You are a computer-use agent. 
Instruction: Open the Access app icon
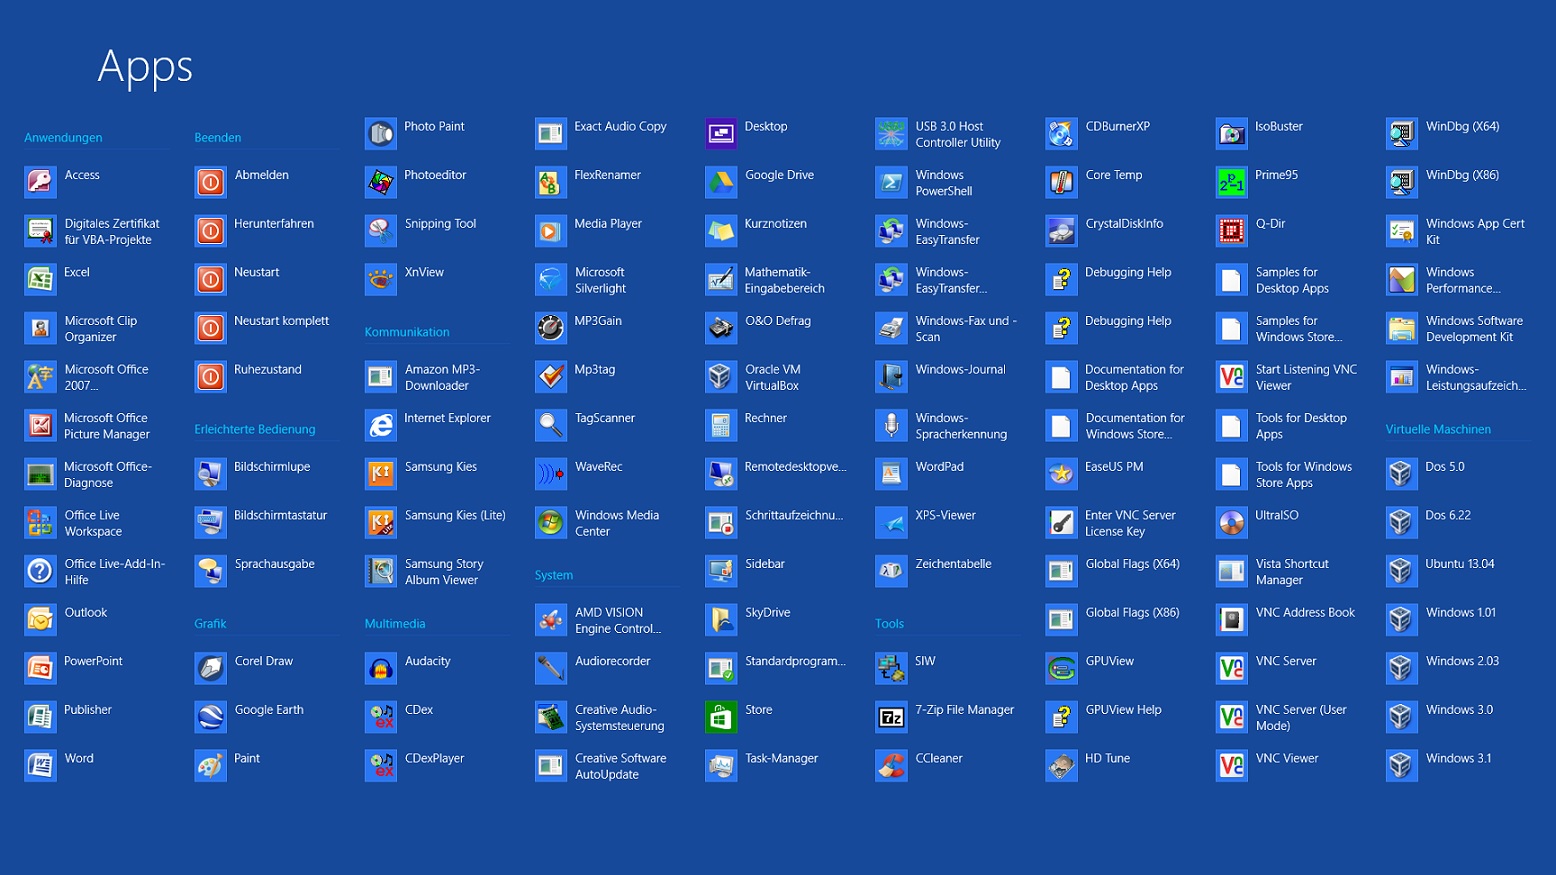click(40, 182)
